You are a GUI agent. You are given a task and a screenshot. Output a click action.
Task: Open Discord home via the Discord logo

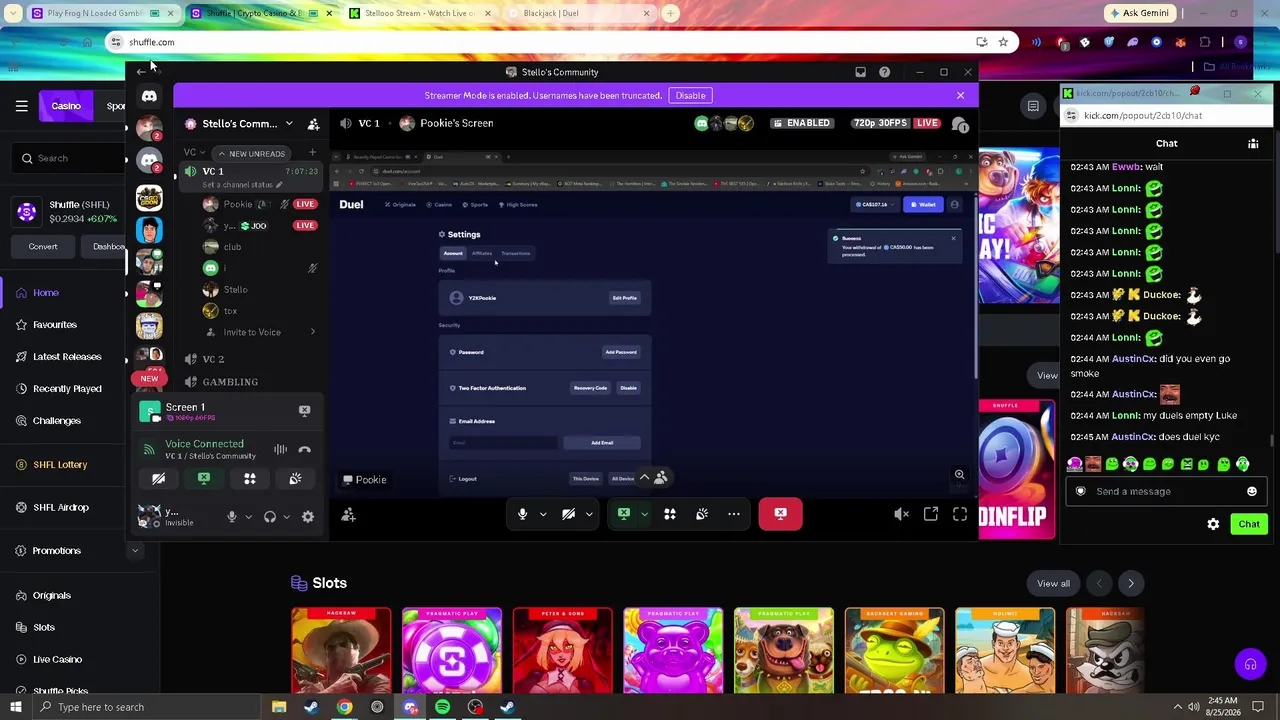point(149,96)
